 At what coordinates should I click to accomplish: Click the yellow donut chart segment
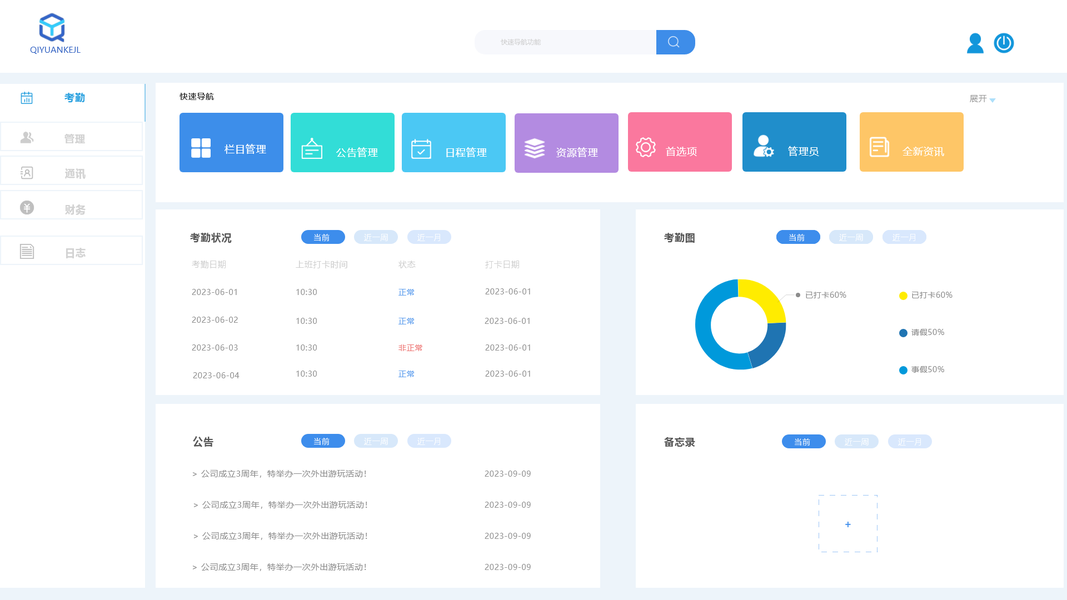pos(766,297)
